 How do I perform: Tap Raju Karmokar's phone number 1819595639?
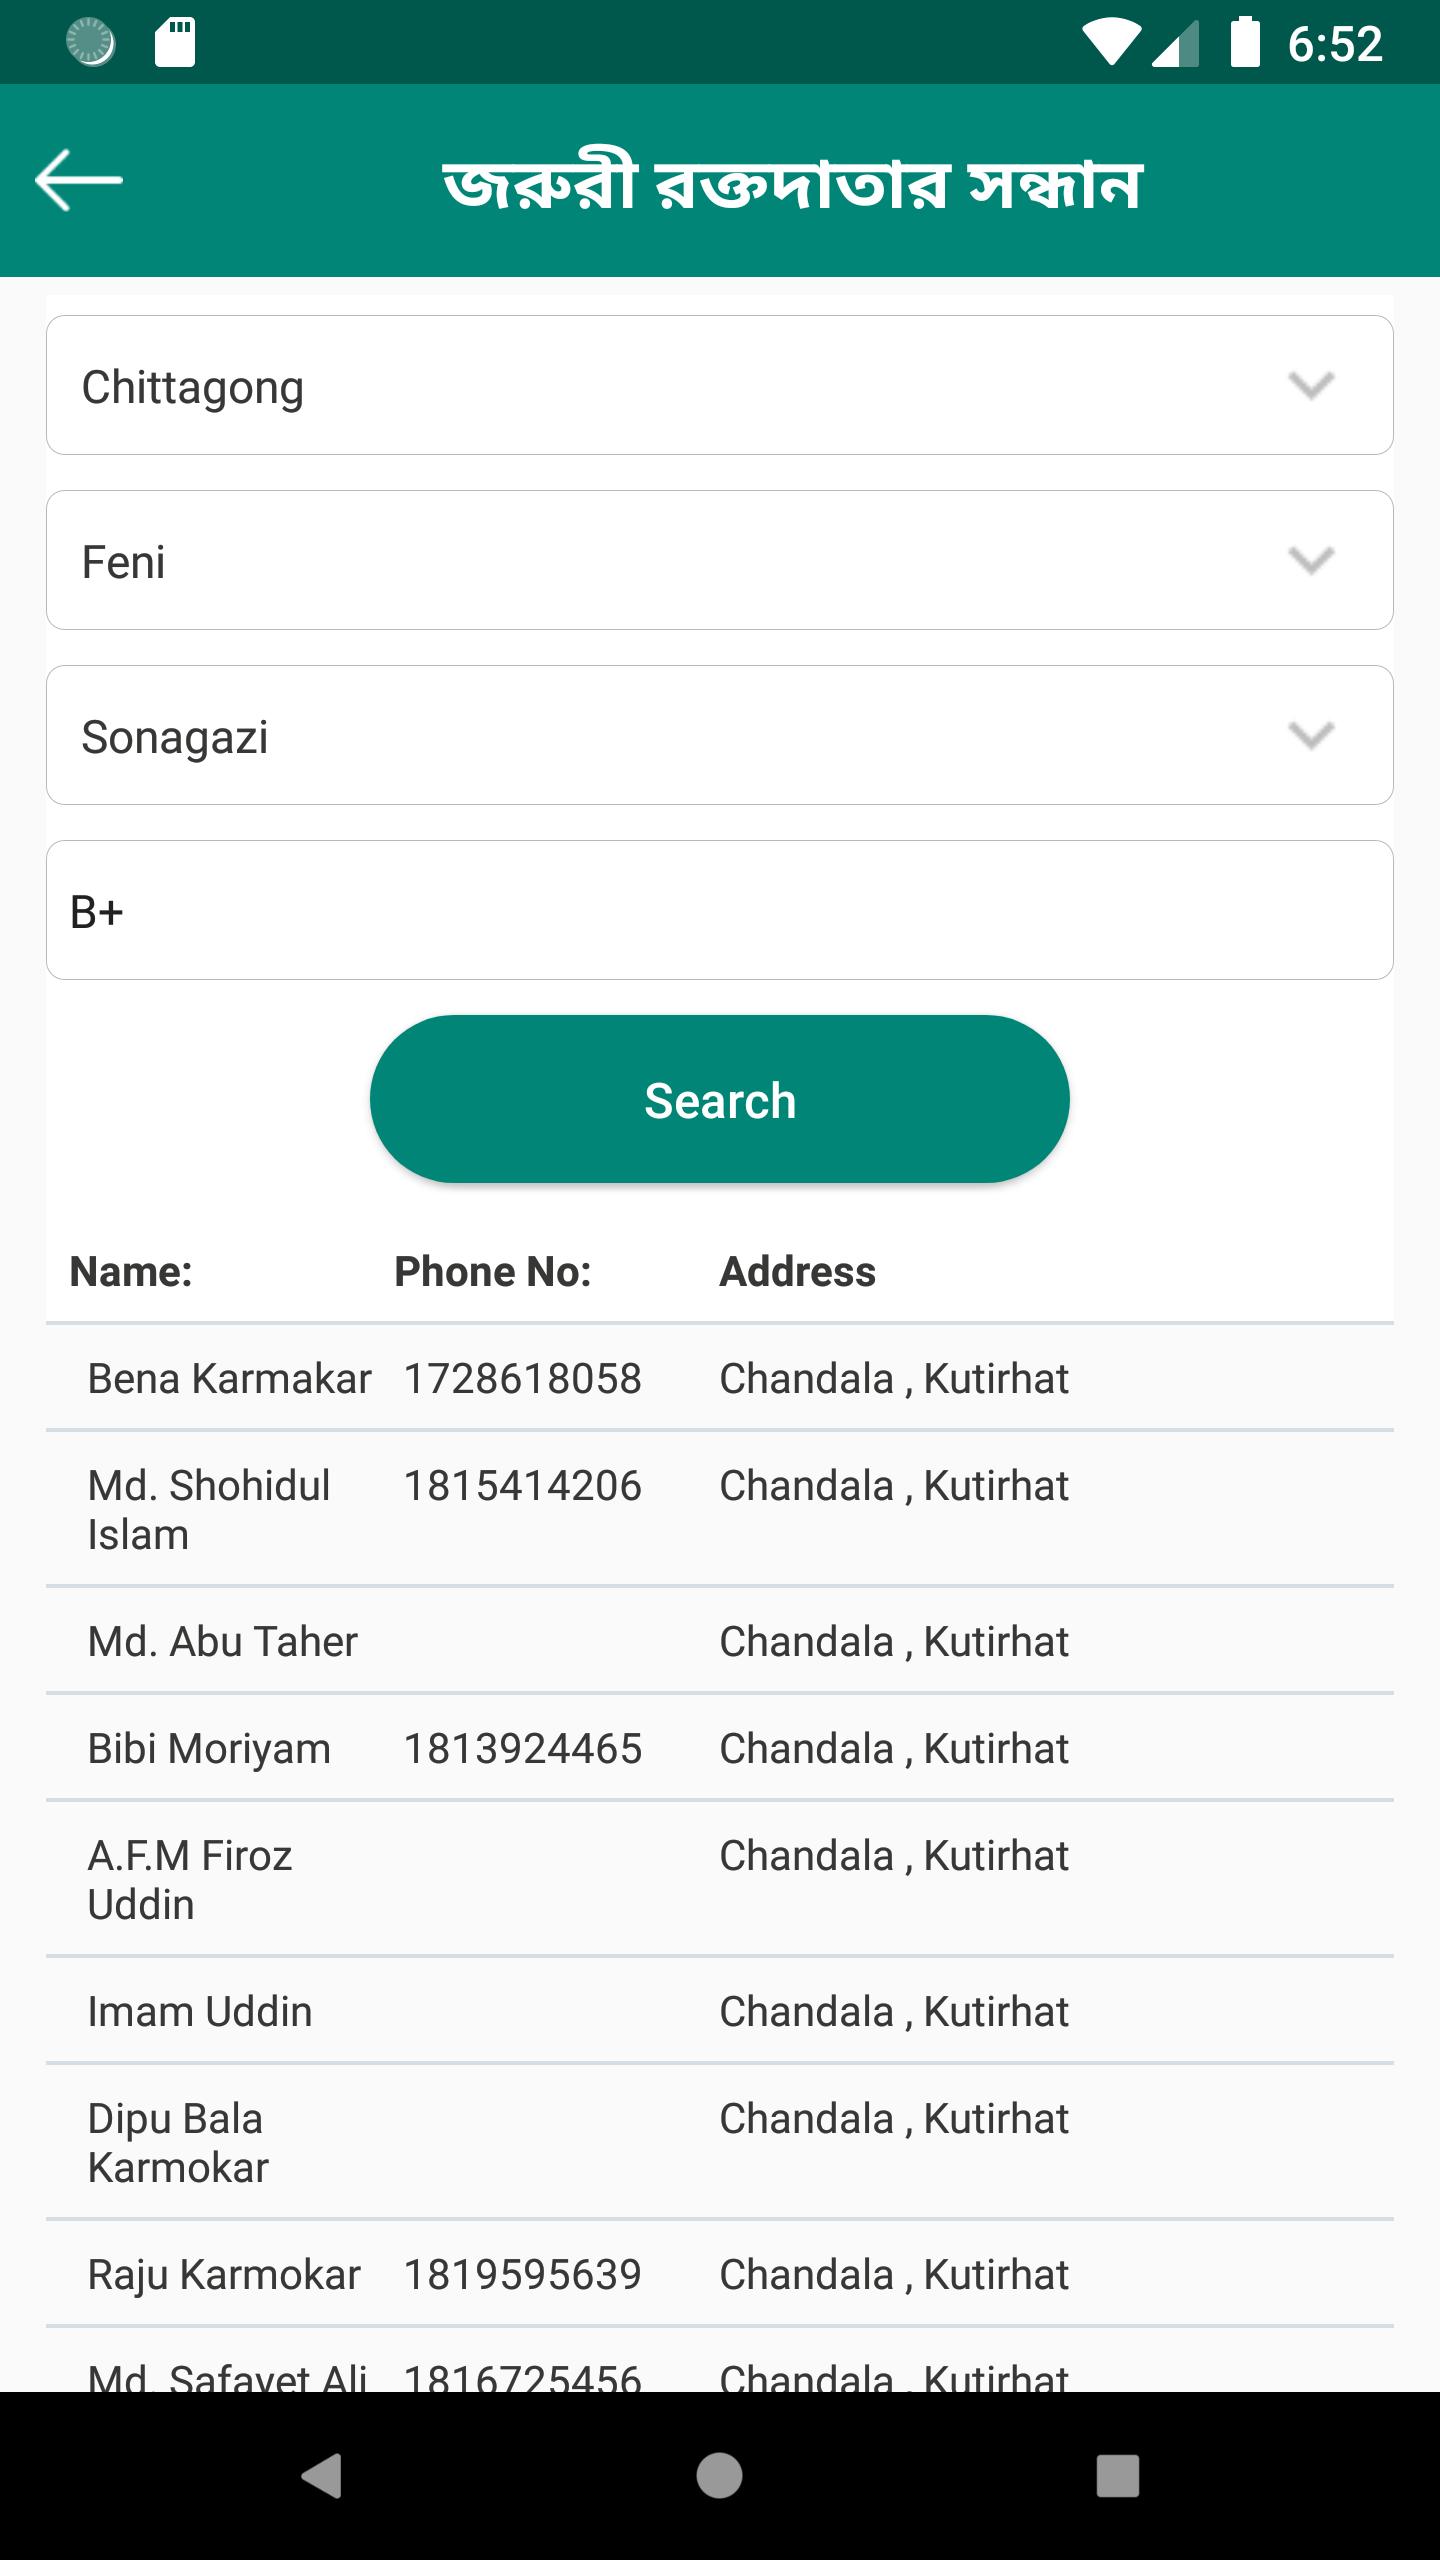click(x=522, y=2275)
